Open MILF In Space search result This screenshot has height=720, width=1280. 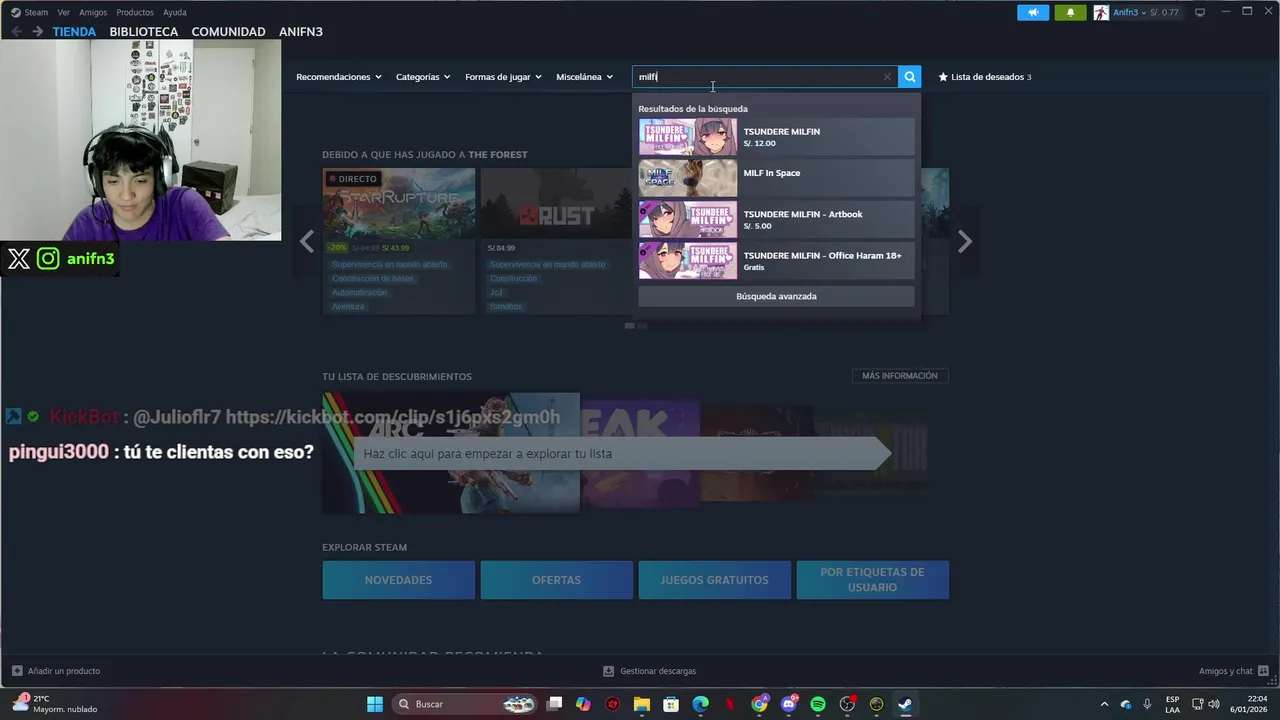776,178
